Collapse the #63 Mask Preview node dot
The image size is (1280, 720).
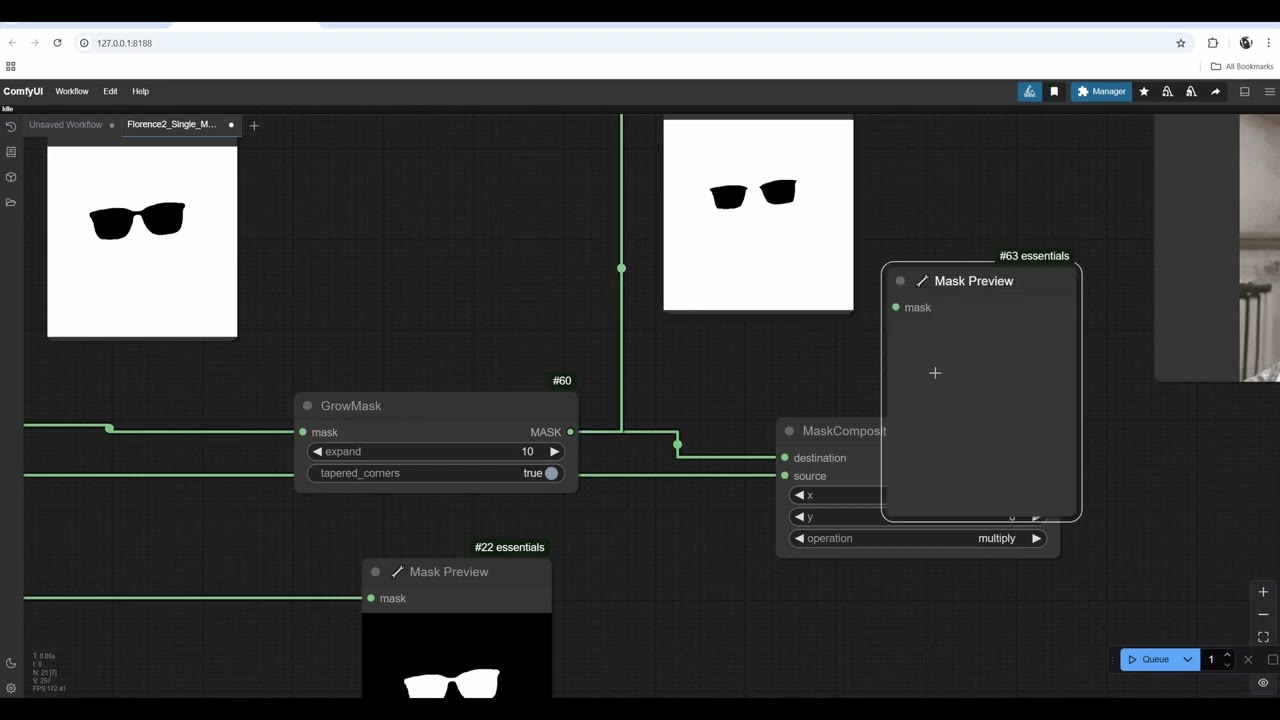(900, 281)
